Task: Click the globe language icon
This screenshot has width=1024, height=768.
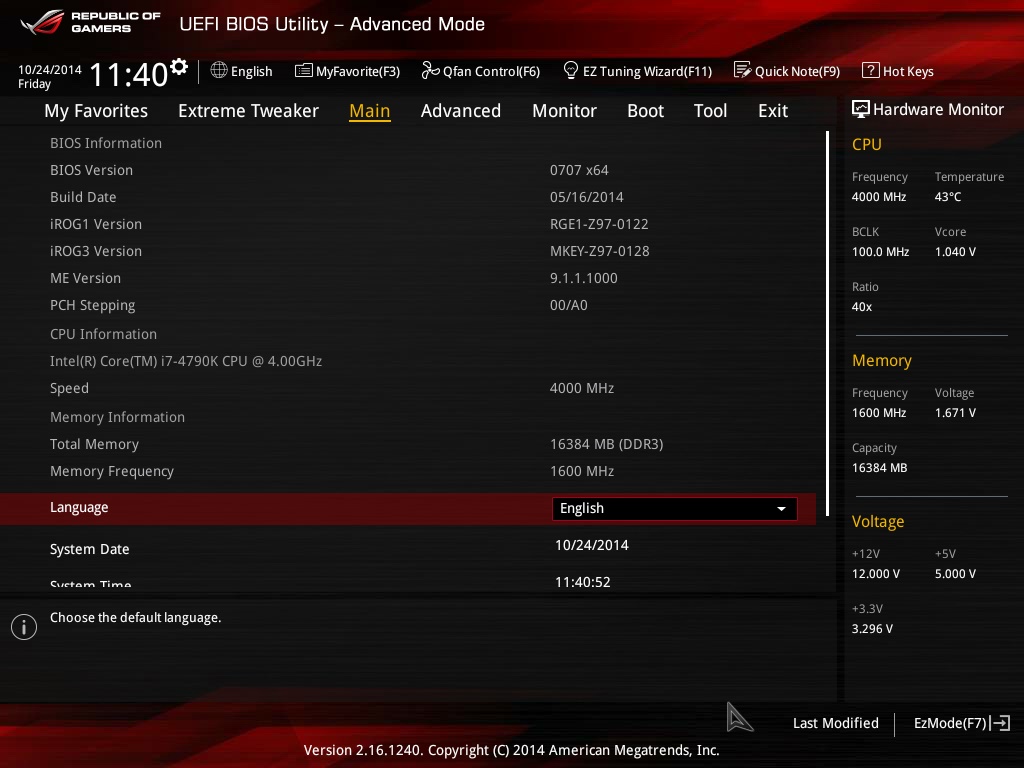Action: click(219, 70)
